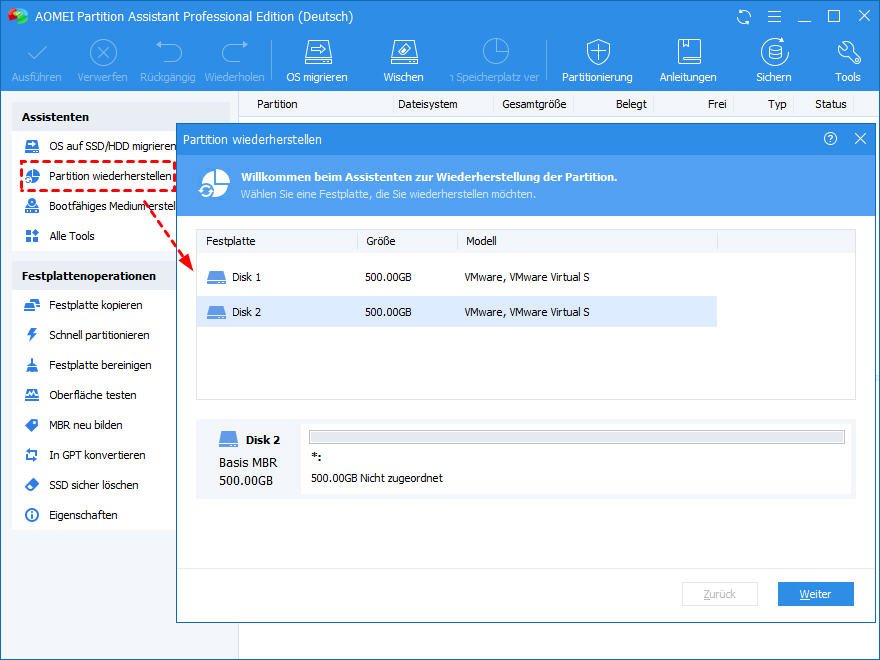Choose SSD sicher löschen operation

81,485
